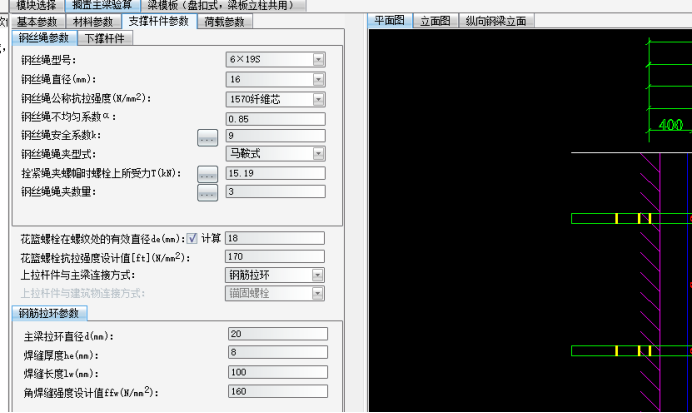This screenshot has height=413, width=692.
Task: Show the 平面图 view tab
Action: (x=390, y=20)
